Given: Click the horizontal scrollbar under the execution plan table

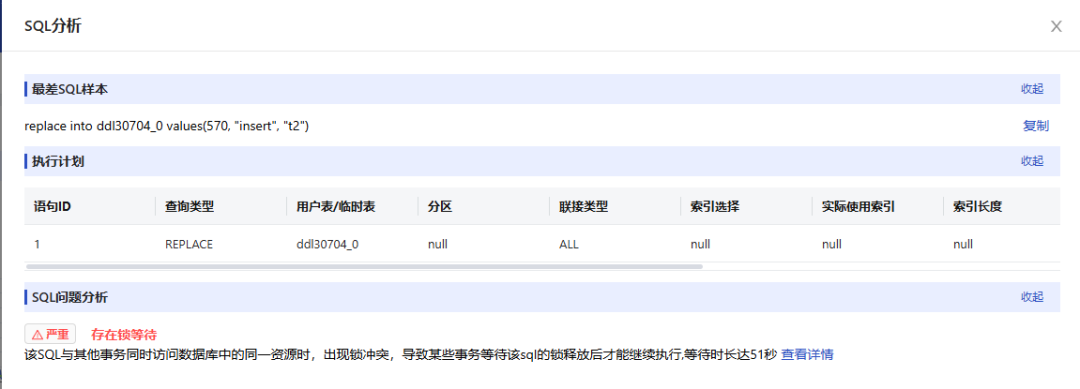Looking at the screenshot, I should tap(364, 266).
